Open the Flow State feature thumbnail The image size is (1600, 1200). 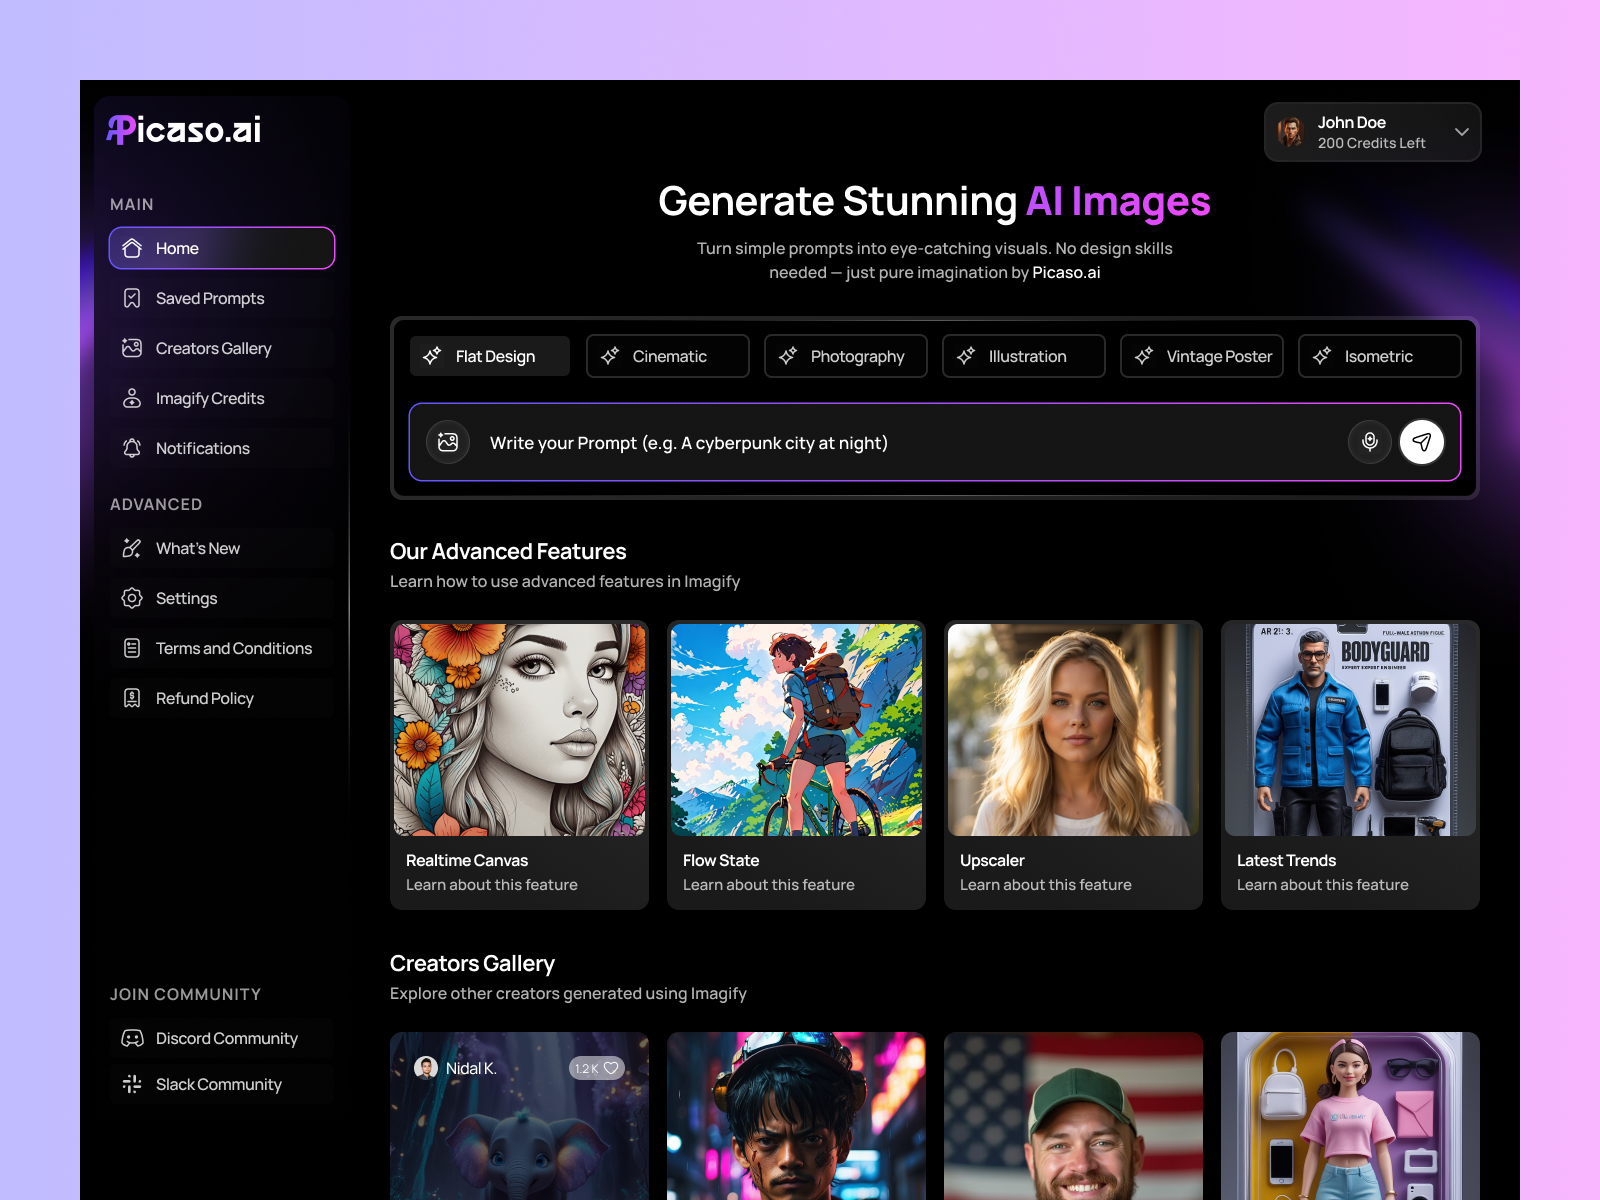point(796,729)
